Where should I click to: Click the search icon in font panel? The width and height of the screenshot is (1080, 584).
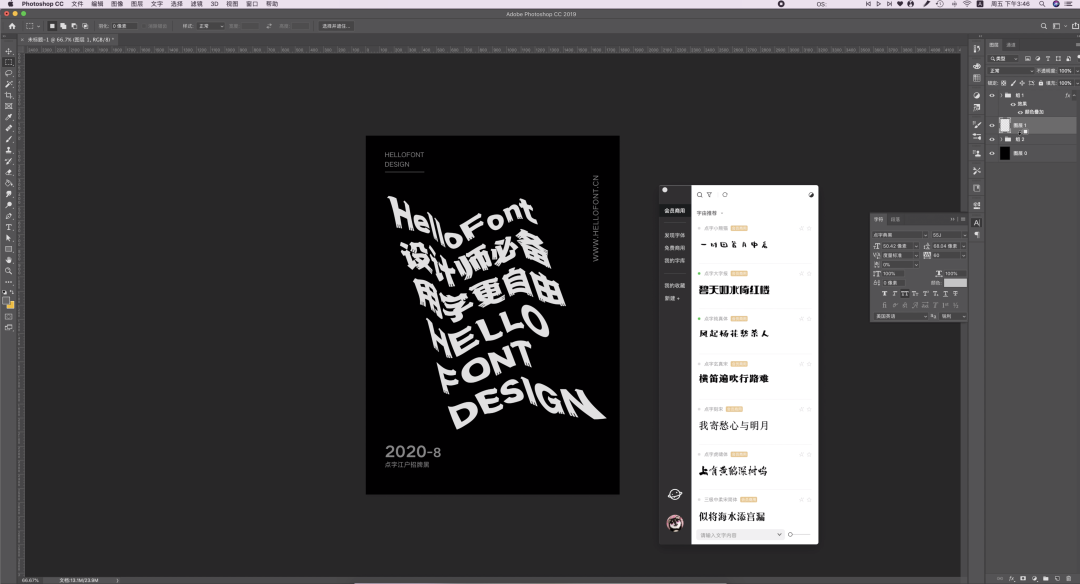click(700, 195)
